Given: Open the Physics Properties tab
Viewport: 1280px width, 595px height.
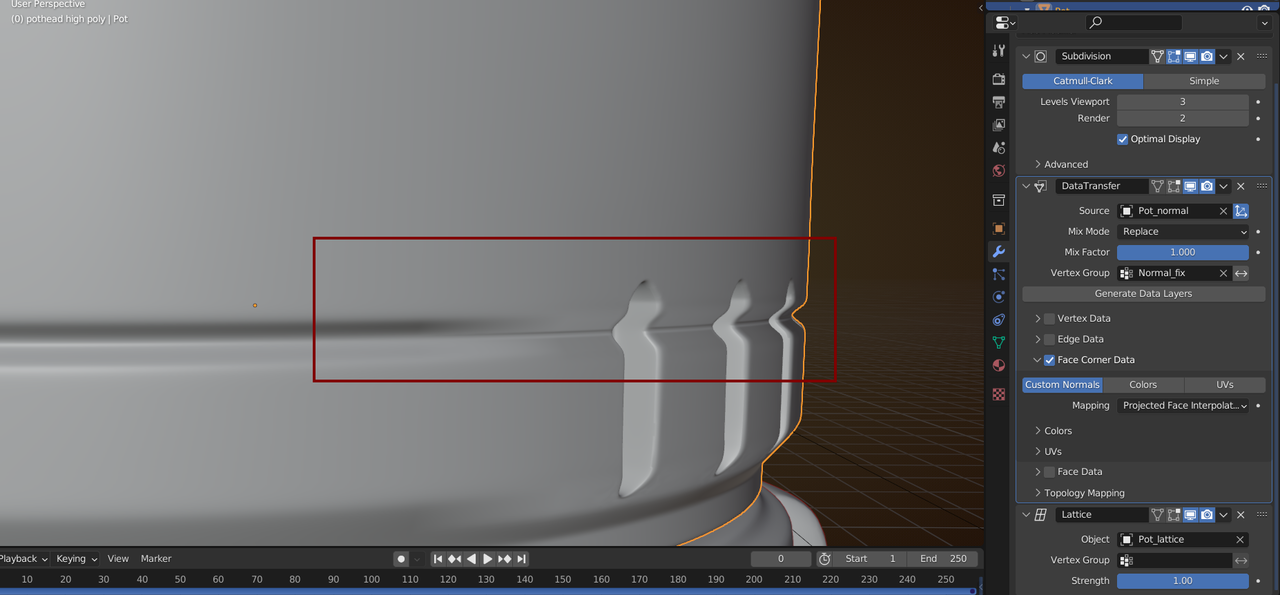Looking at the screenshot, I should [x=998, y=296].
